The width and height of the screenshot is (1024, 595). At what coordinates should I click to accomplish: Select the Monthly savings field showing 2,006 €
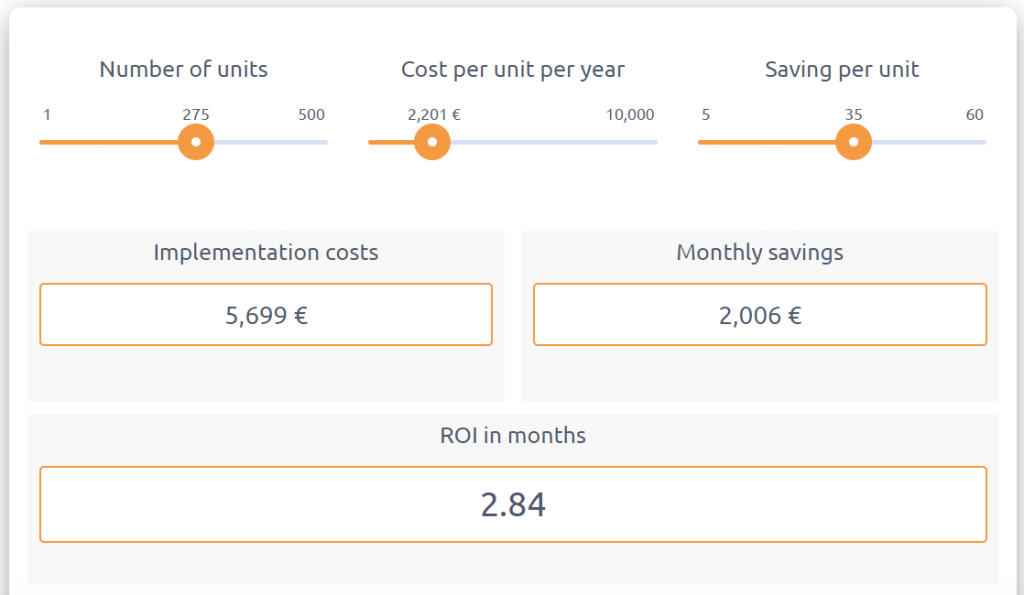pyautogui.click(x=760, y=314)
